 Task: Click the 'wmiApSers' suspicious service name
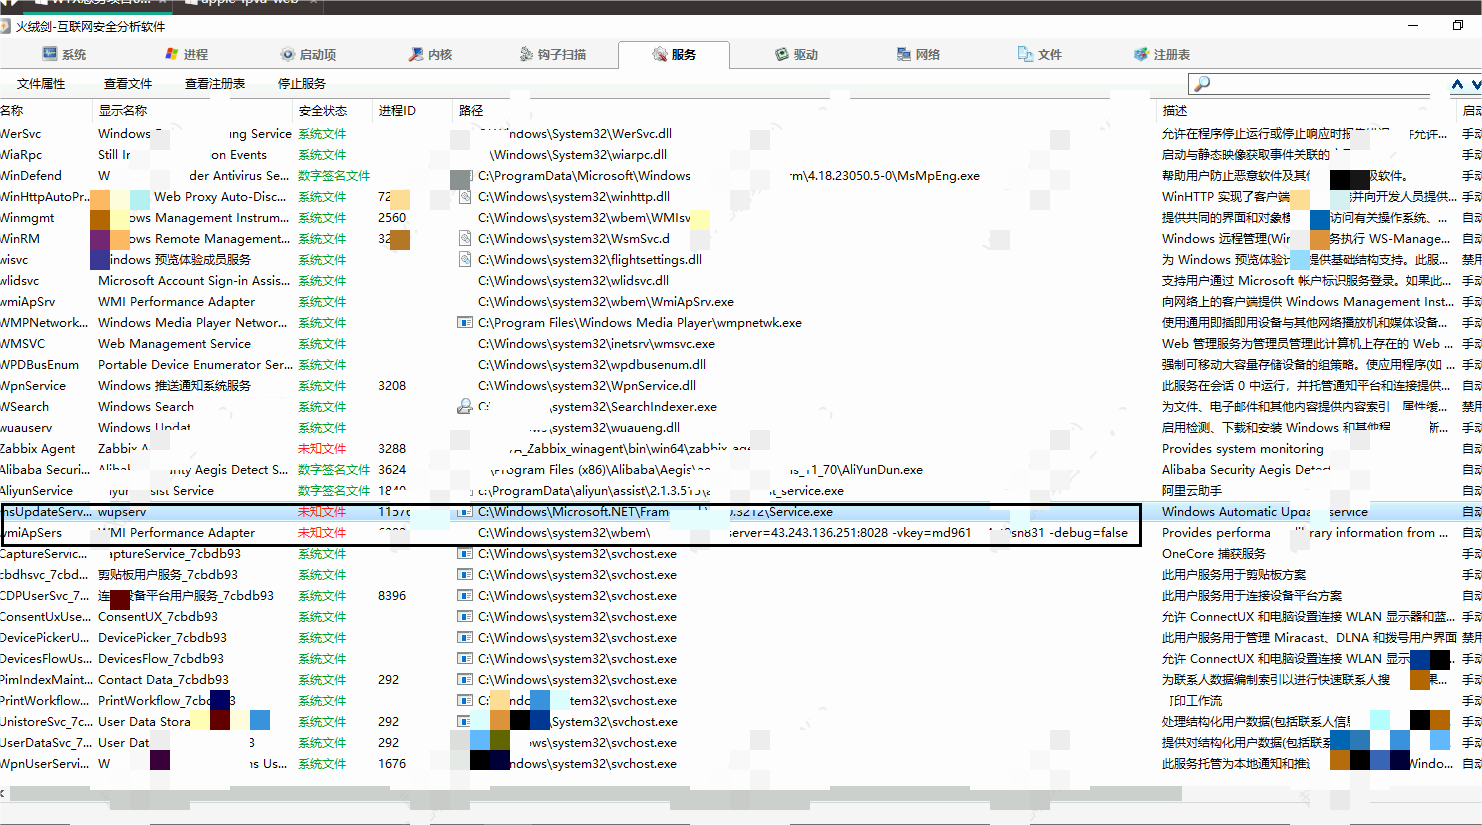tap(31, 533)
